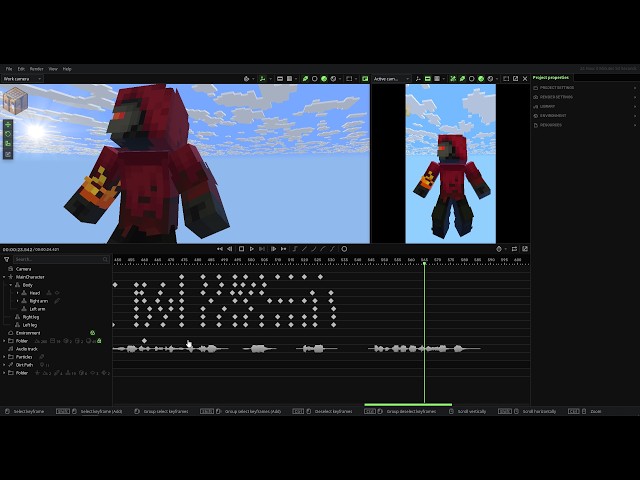Select the move tool in viewport sidebar
640x480 pixels.
pyautogui.click(x=8, y=124)
